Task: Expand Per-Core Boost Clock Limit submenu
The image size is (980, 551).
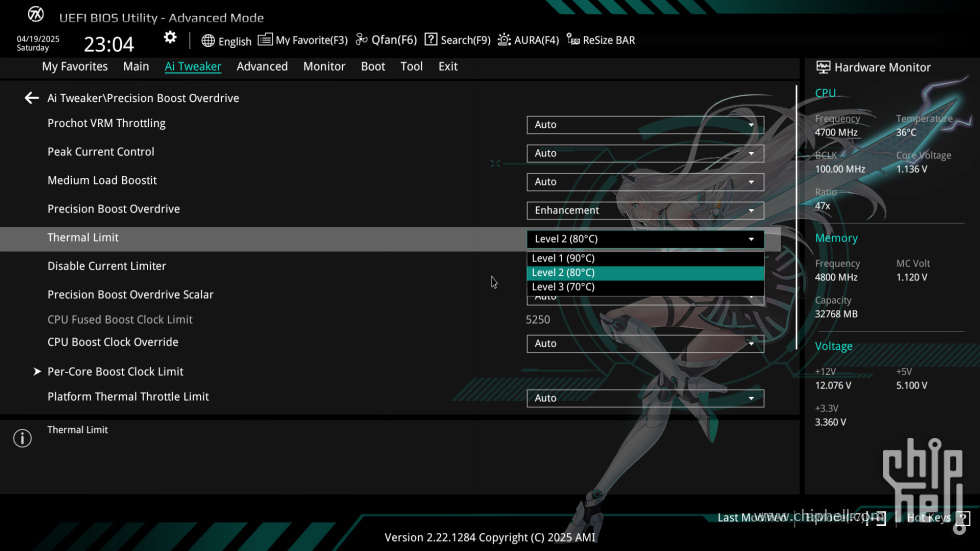Action: coord(115,372)
